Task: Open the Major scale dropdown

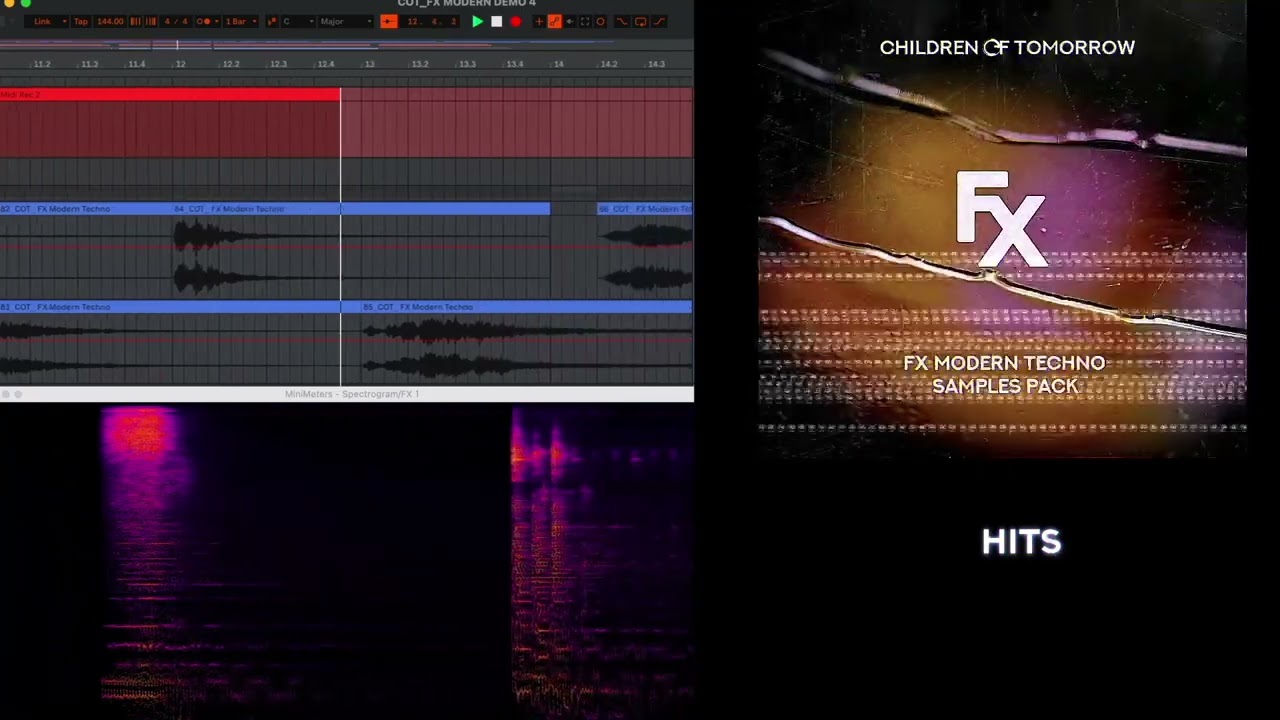Action: (x=344, y=21)
